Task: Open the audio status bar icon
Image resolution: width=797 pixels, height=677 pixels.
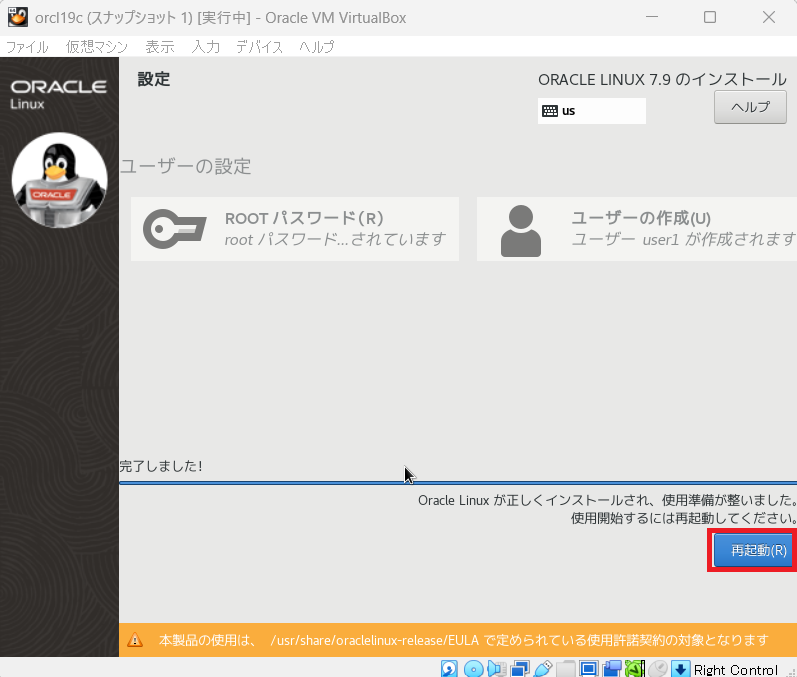Action: pyautogui.click(x=497, y=668)
